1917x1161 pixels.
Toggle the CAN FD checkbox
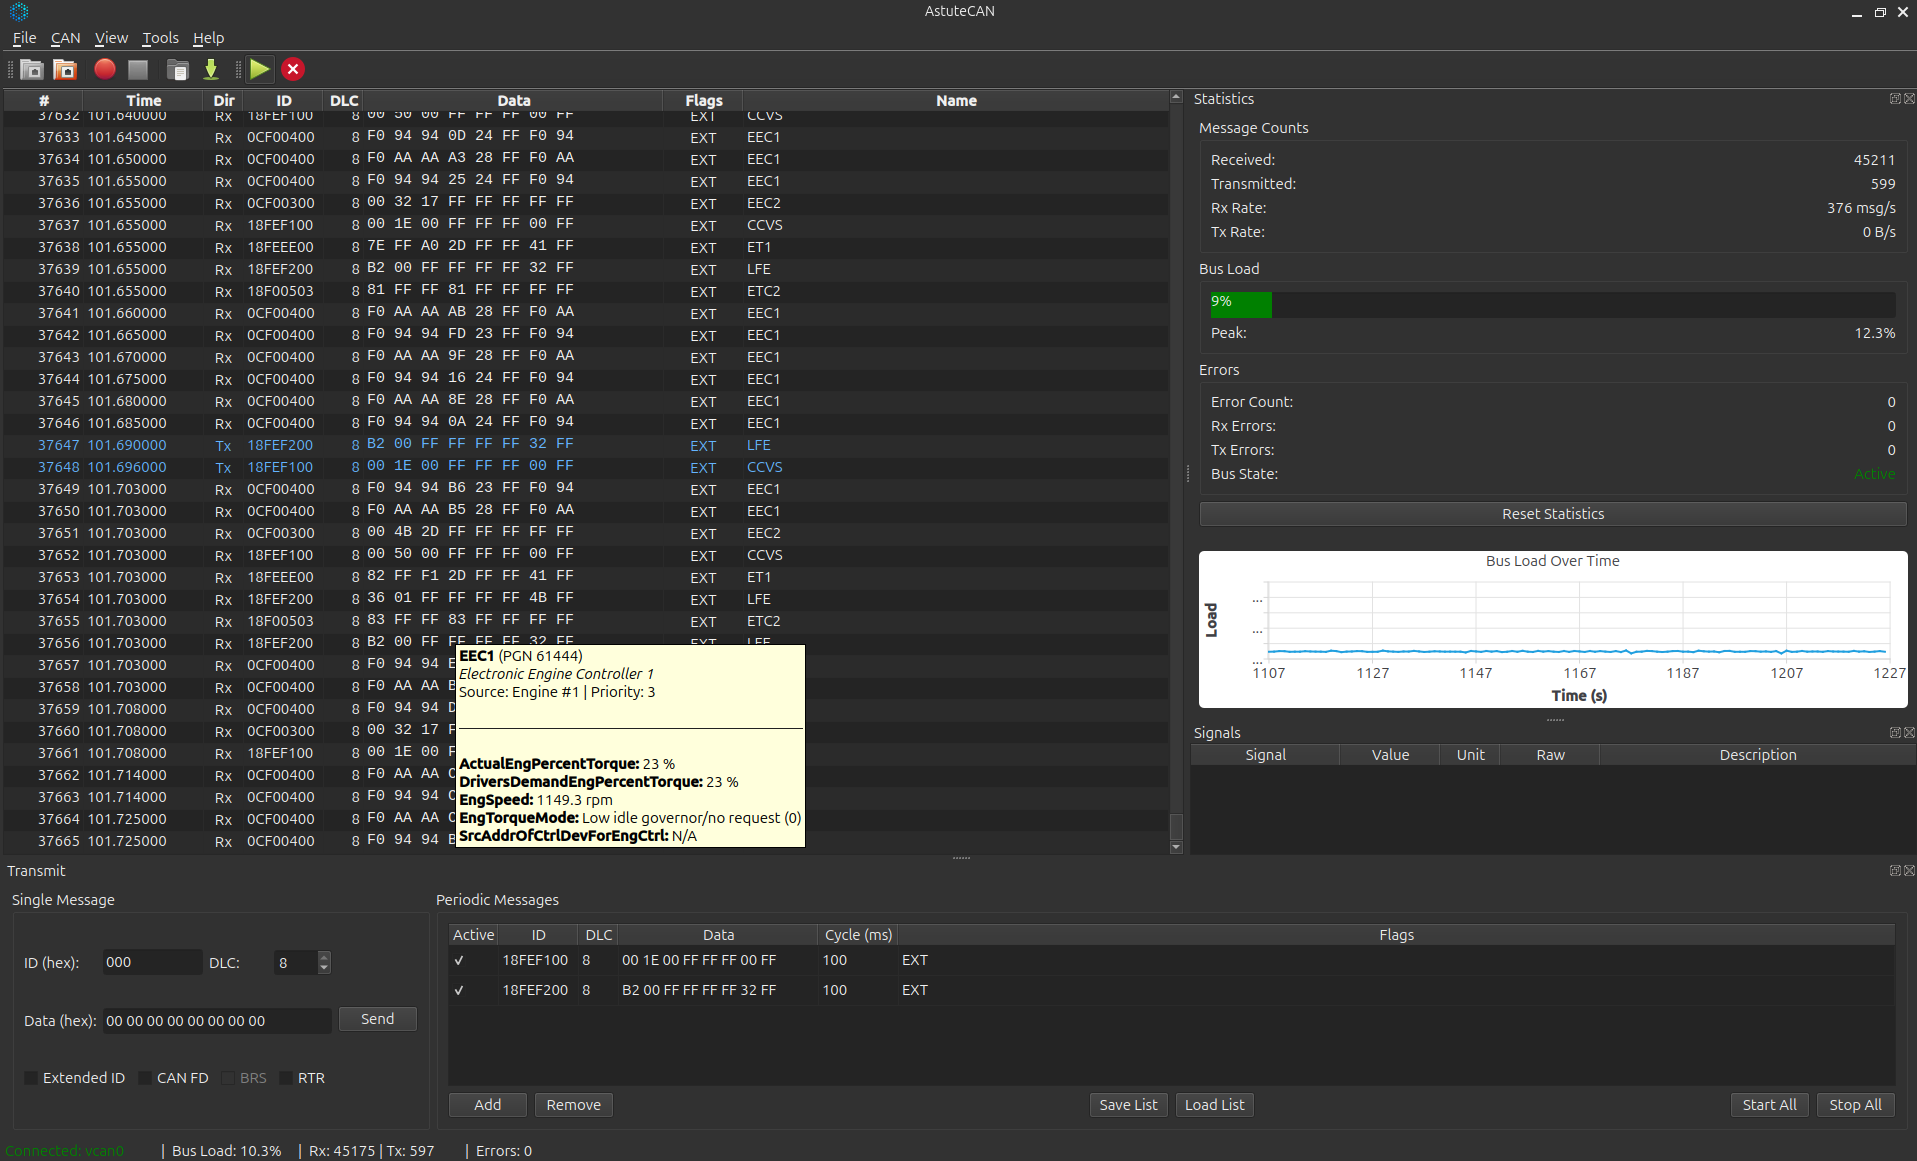[145, 1078]
